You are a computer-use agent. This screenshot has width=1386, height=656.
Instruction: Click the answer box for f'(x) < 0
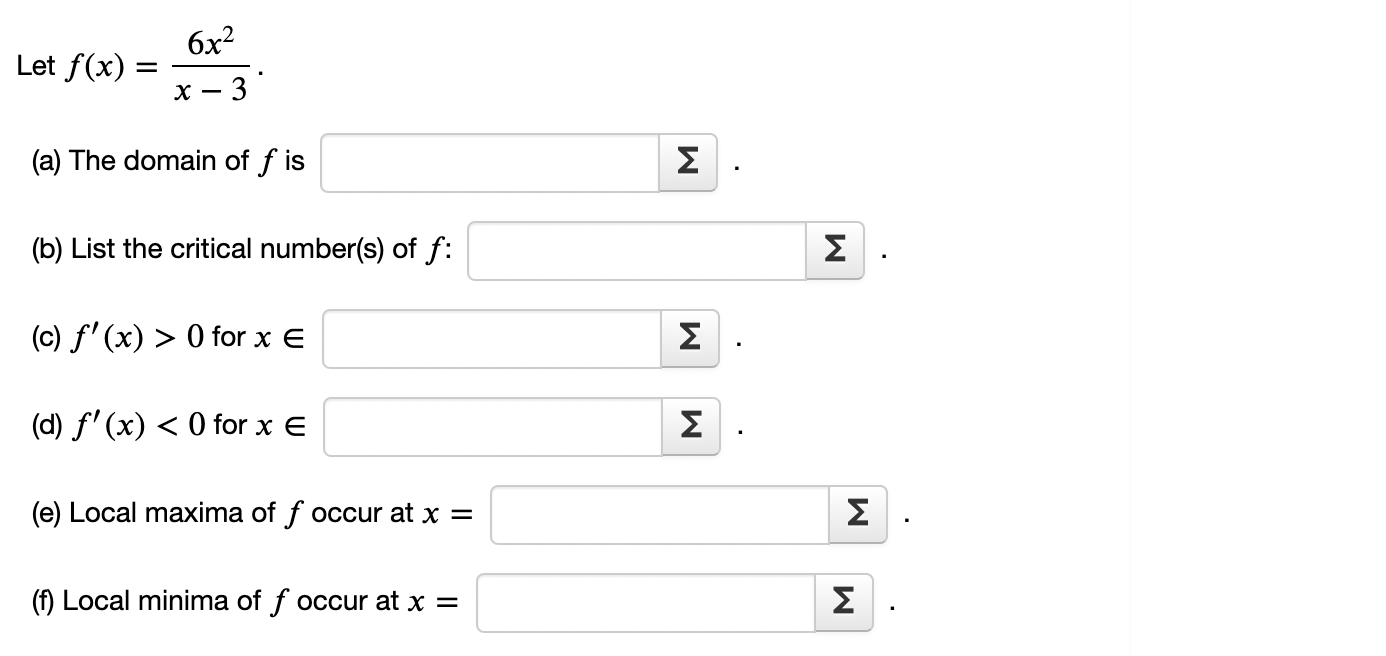coord(490,426)
